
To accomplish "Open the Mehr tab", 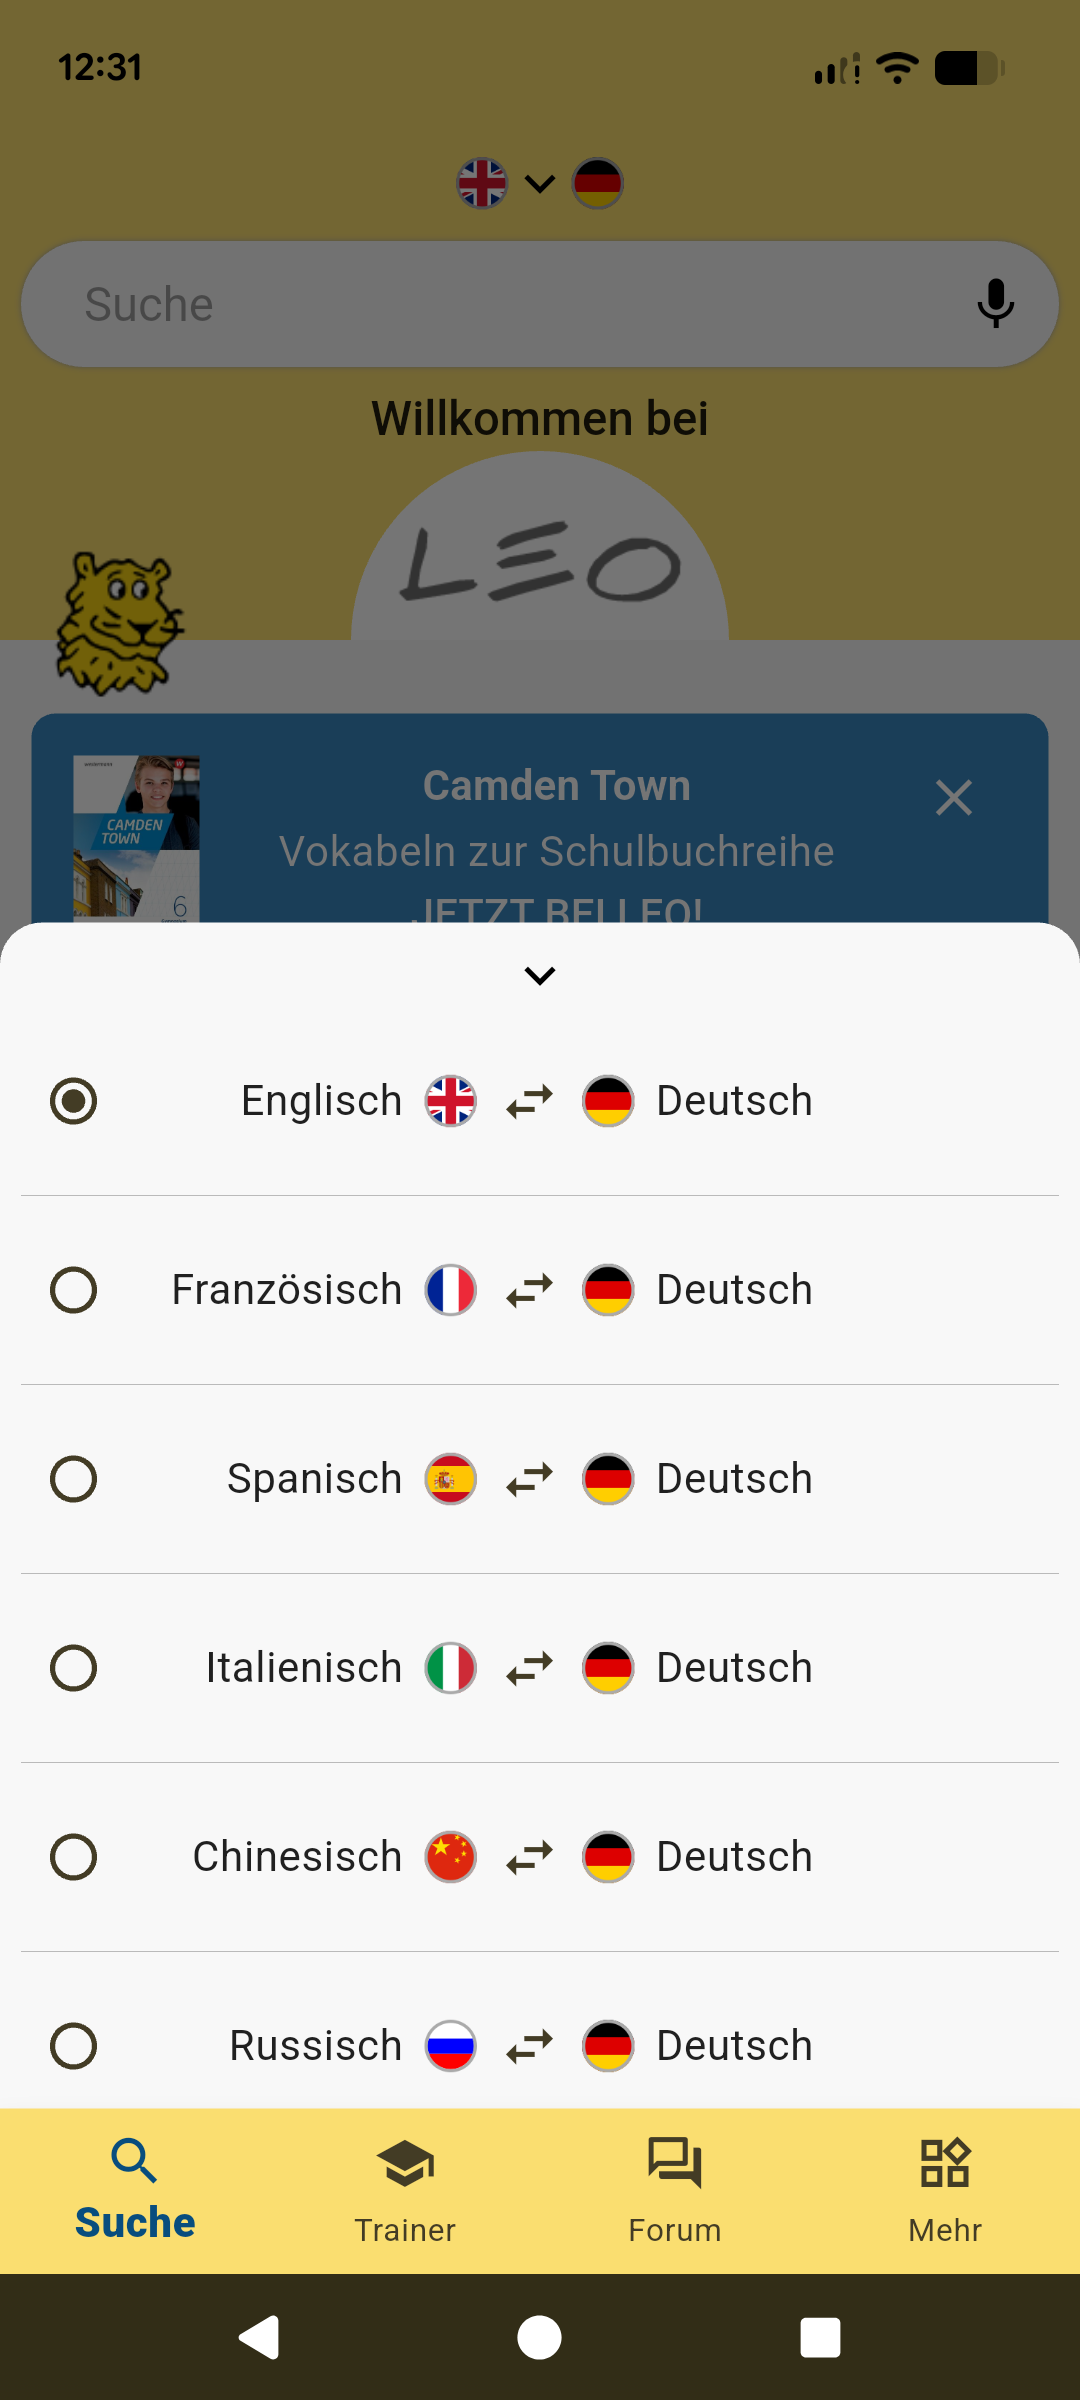I will pos(945,2190).
